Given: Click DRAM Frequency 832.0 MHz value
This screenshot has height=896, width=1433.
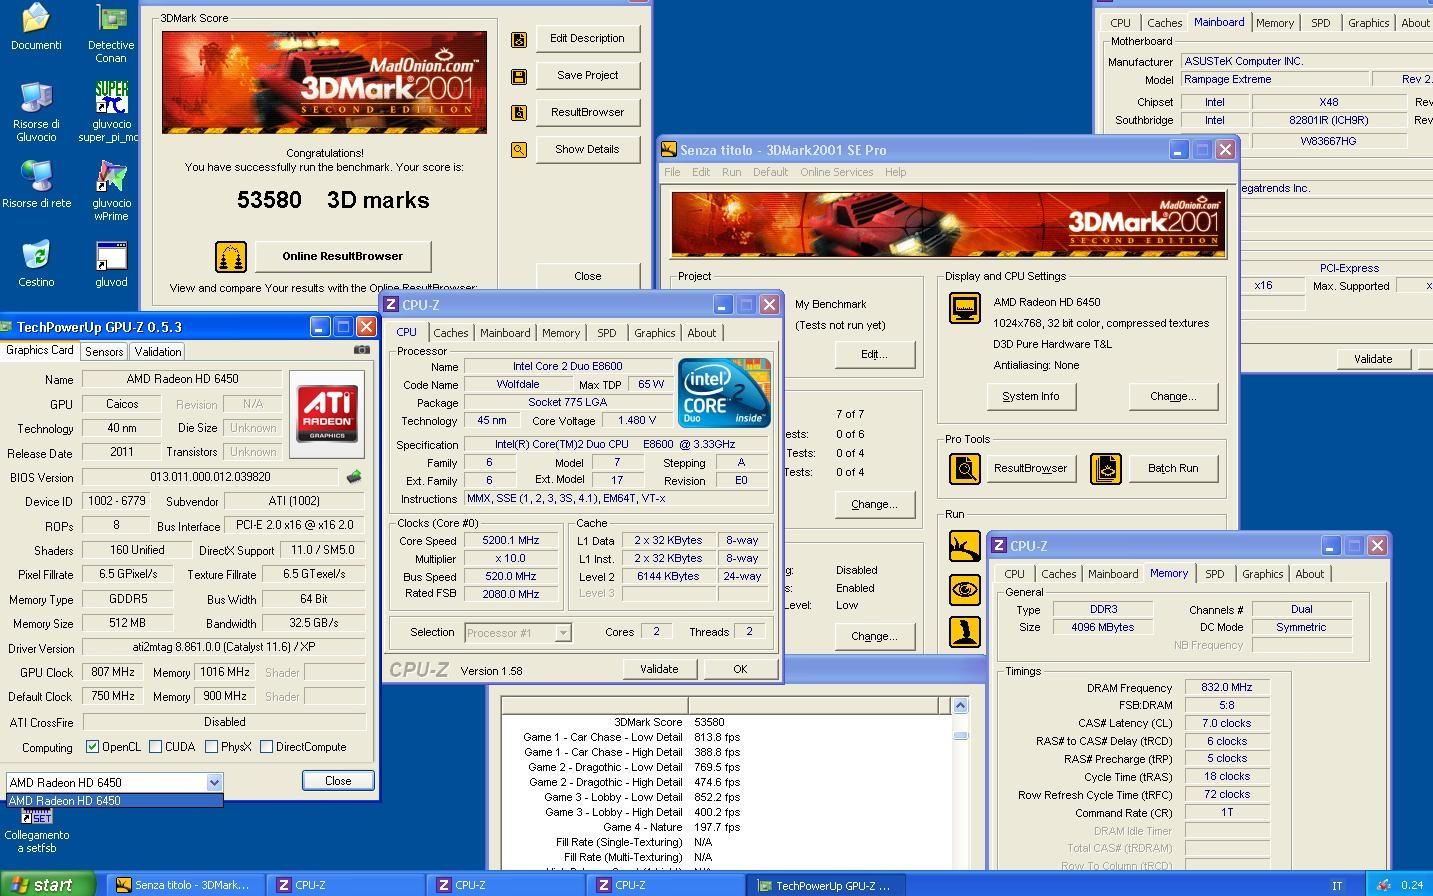Looking at the screenshot, I should [x=1227, y=688].
